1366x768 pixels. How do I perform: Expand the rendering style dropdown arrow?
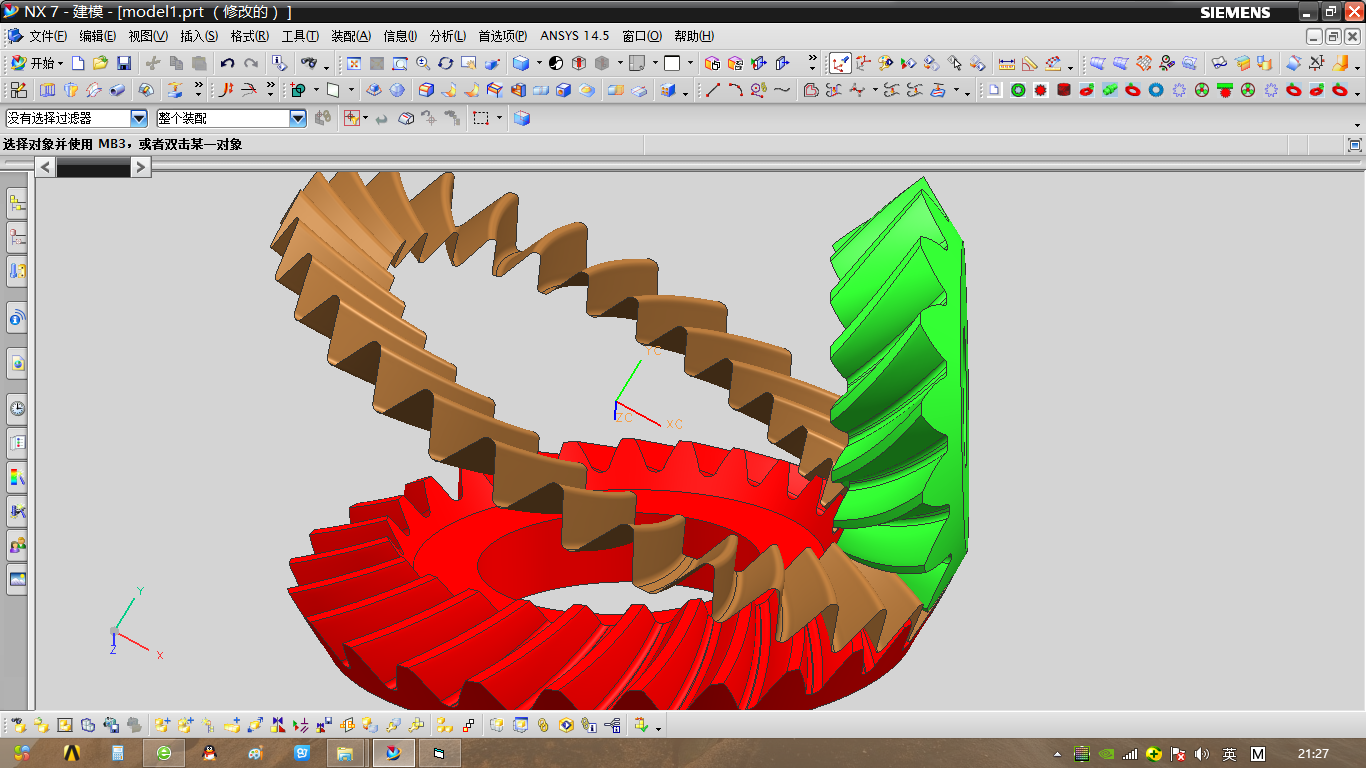coord(539,63)
